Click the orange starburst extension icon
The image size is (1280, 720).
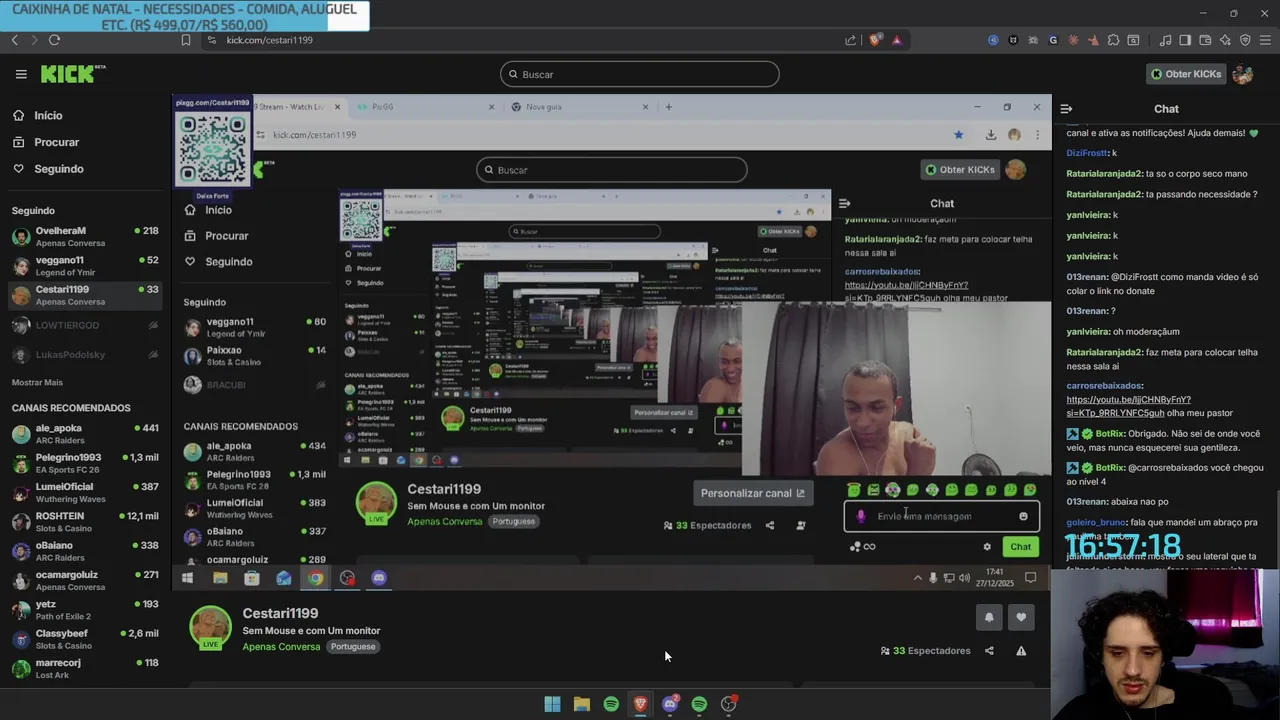(x=1073, y=40)
